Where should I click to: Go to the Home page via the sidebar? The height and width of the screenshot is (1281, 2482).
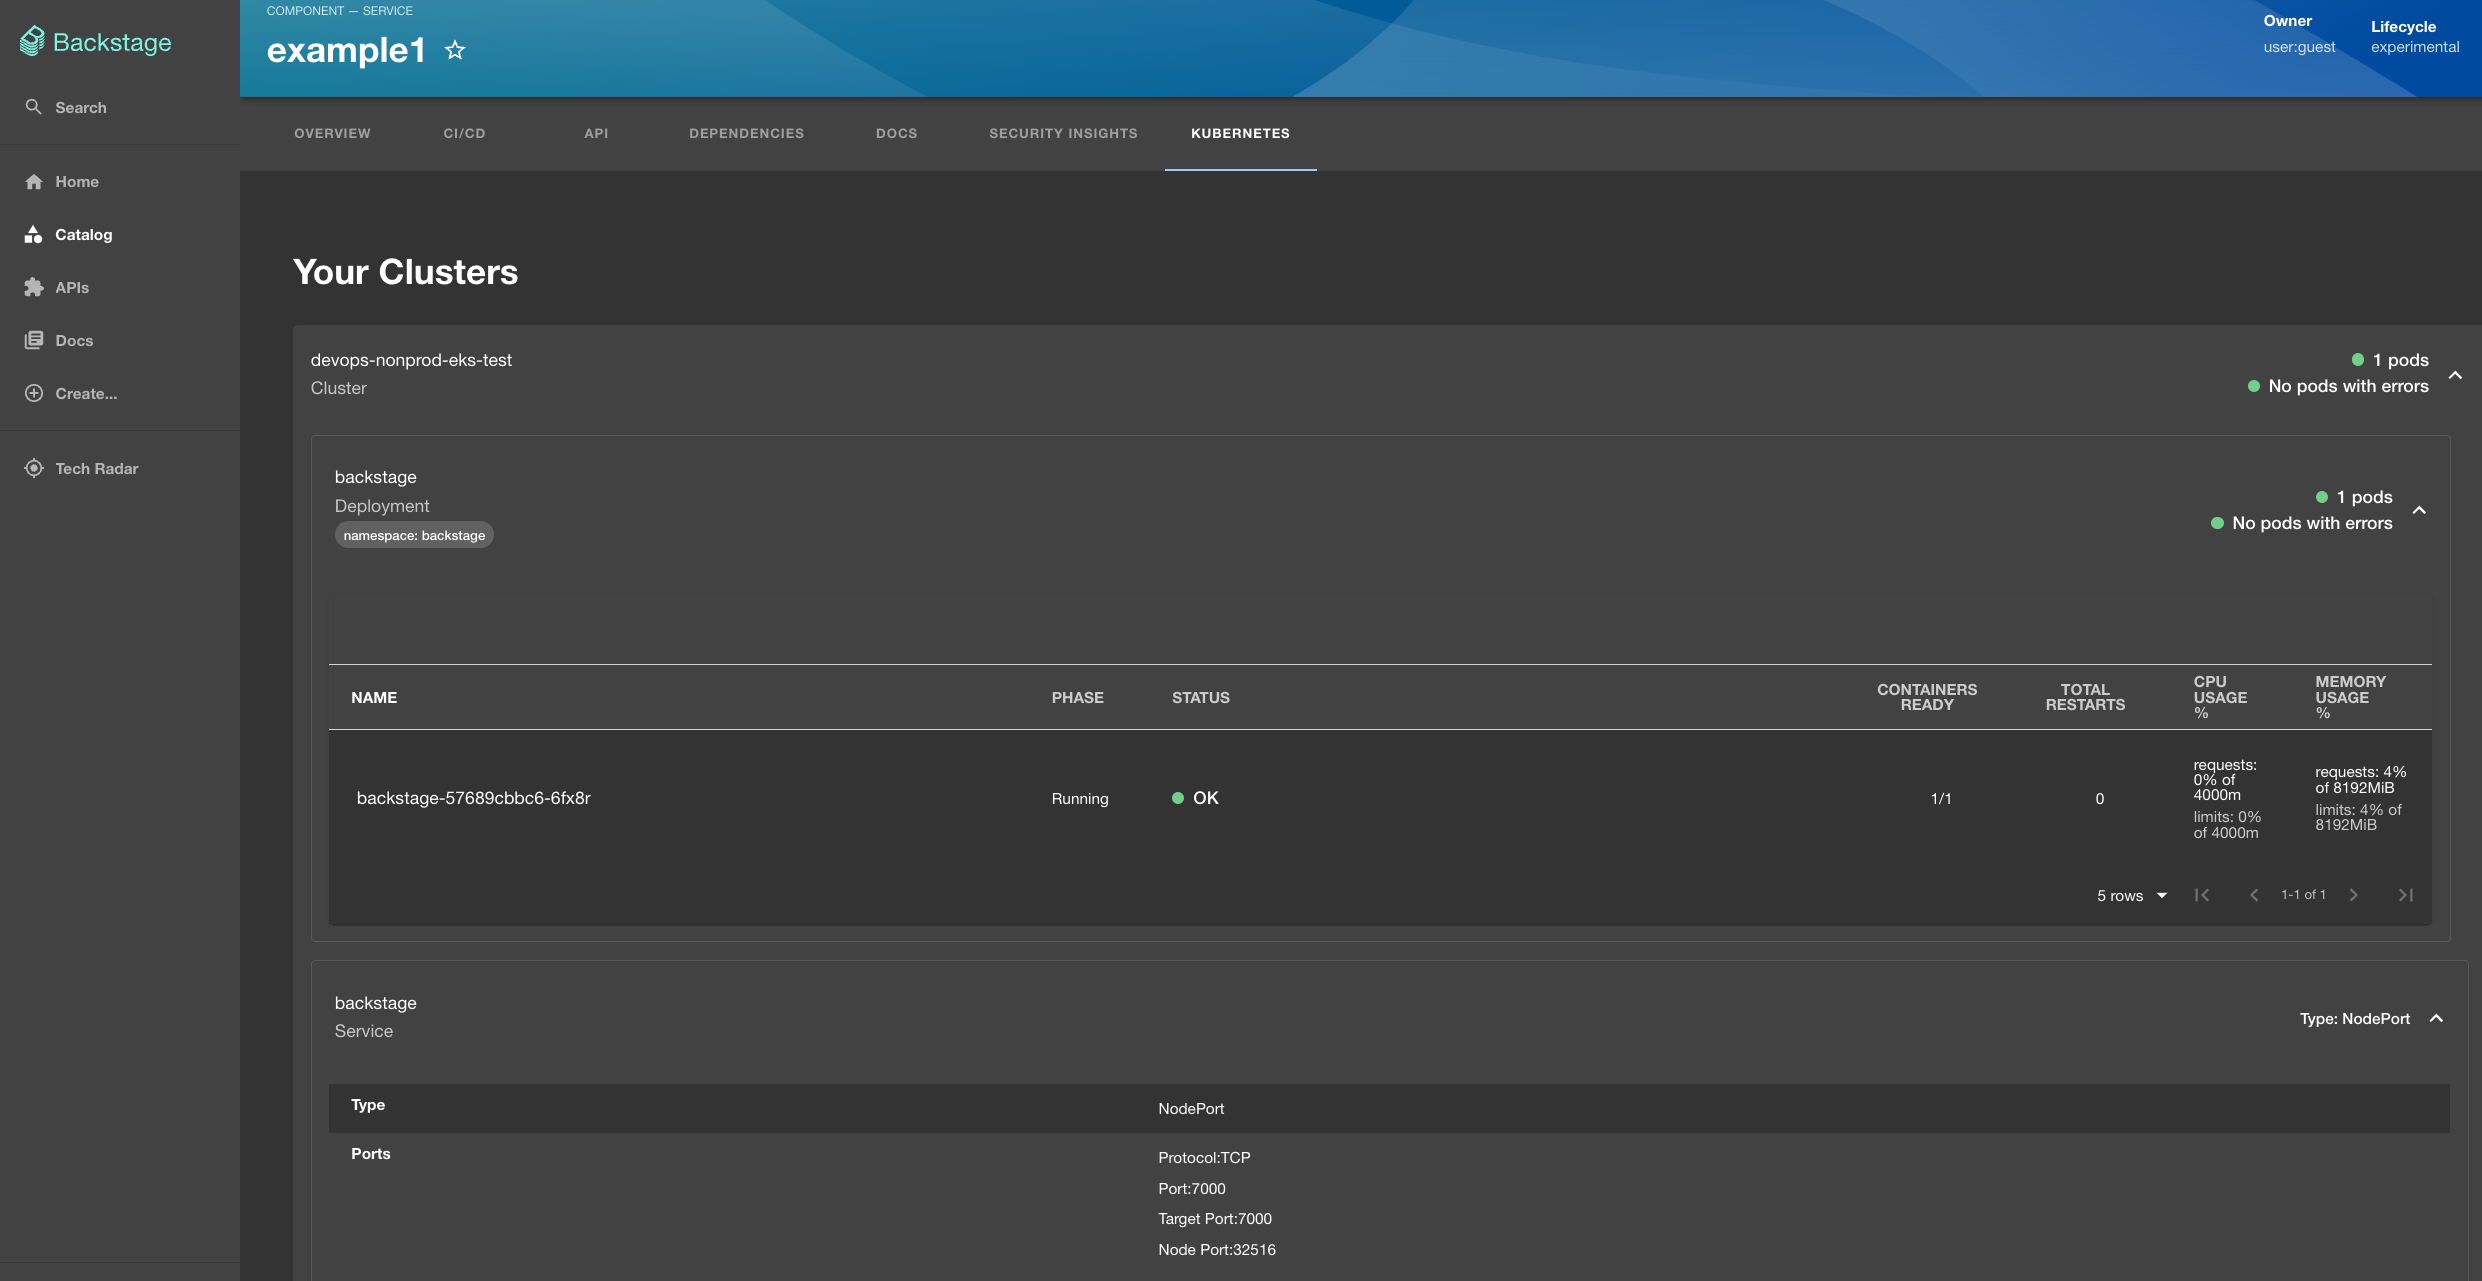(x=76, y=181)
